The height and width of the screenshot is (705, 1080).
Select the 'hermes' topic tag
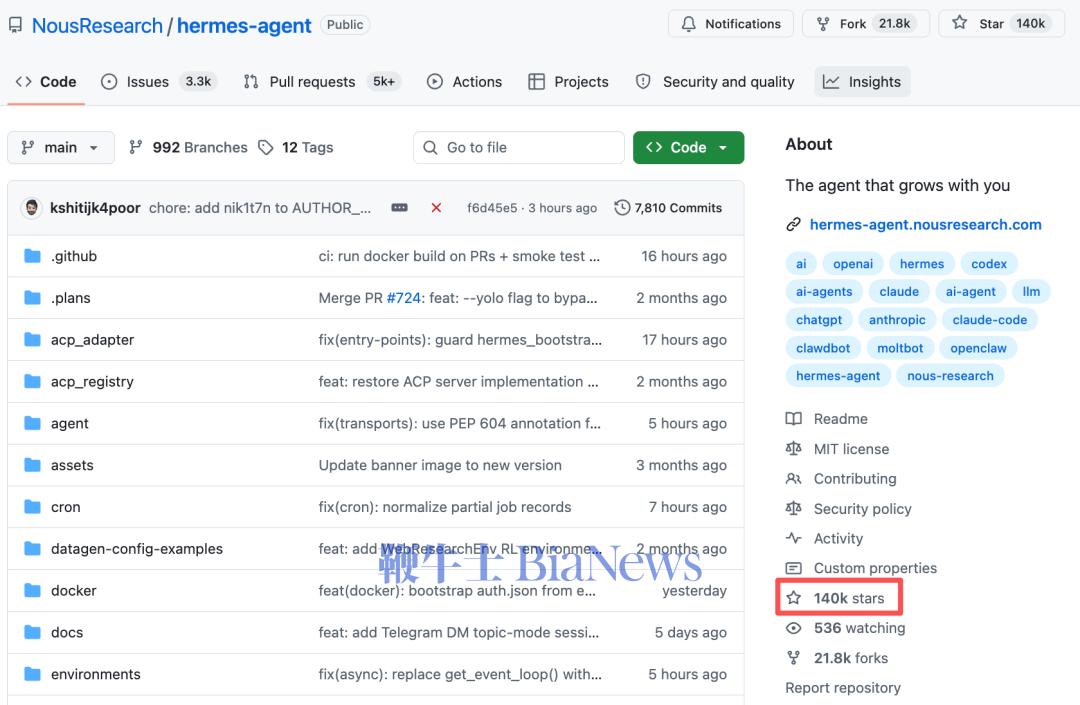click(922, 264)
